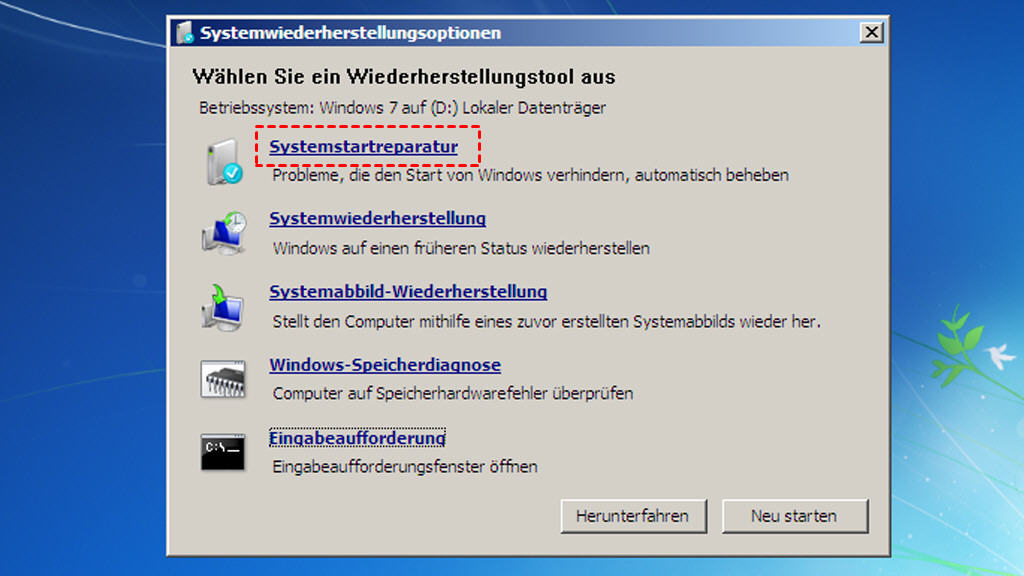
Task: Click the Herunterfahren button
Action: pos(633,516)
